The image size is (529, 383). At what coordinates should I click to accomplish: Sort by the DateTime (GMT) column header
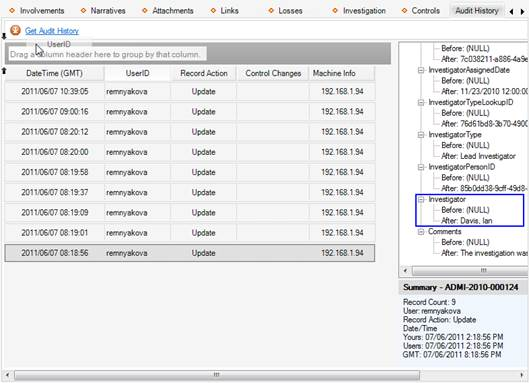(x=54, y=73)
